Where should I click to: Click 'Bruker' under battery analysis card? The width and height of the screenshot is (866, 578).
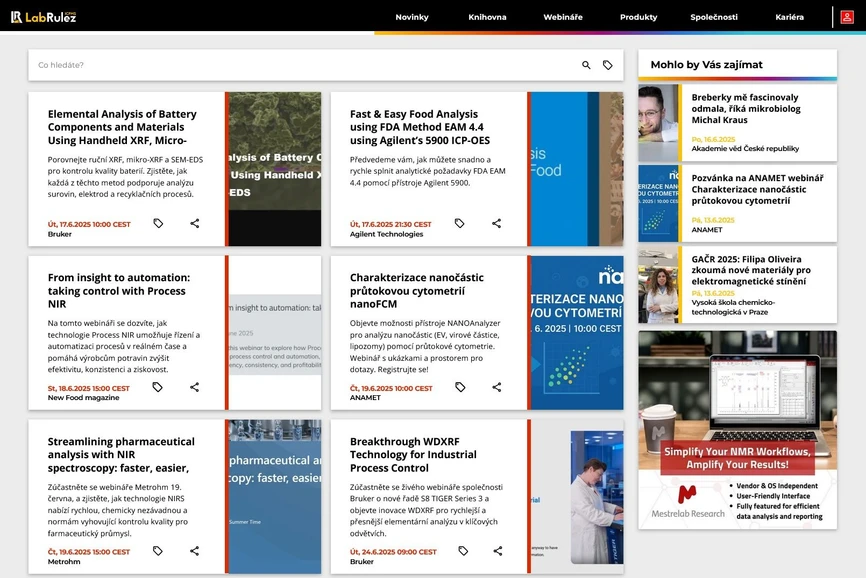pyautogui.click(x=60, y=234)
